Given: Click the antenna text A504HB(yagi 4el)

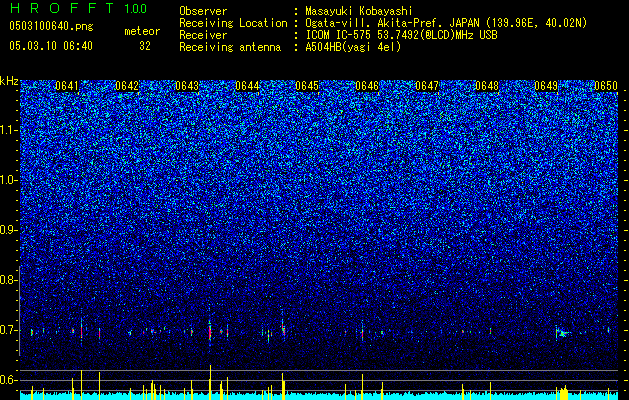Looking at the screenshot, I should tap(353, 47).
